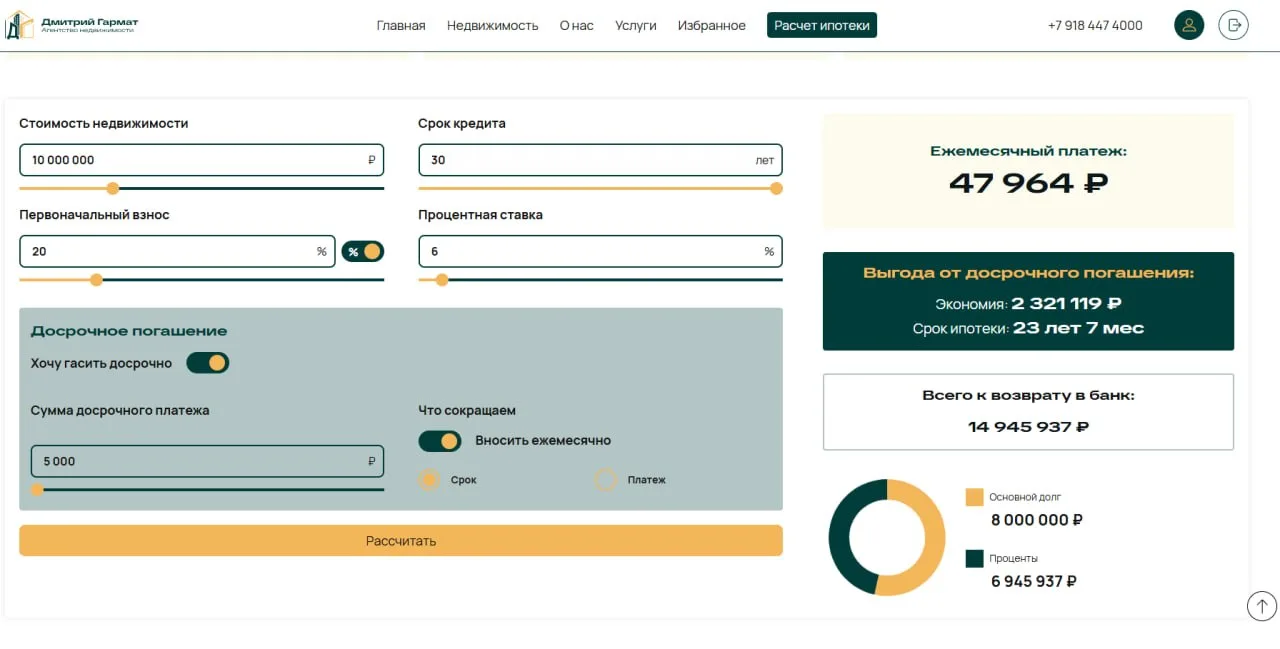Open the Избранное page
Image resolution: width=1280 pixels, height=649 pixels.
tap(712, 26)
